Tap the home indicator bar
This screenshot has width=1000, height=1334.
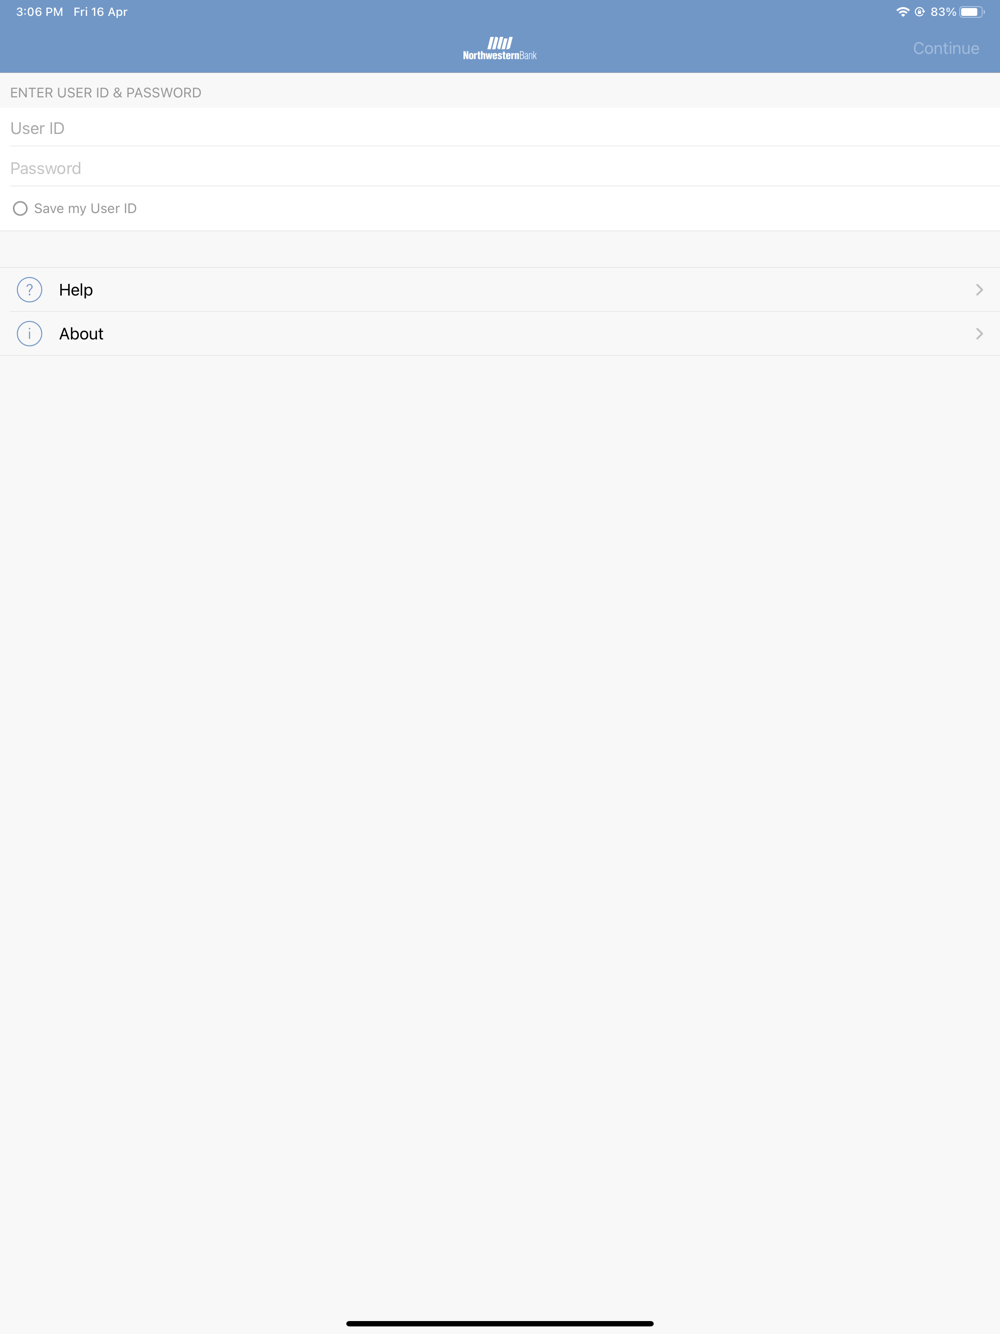point(500,1323)
